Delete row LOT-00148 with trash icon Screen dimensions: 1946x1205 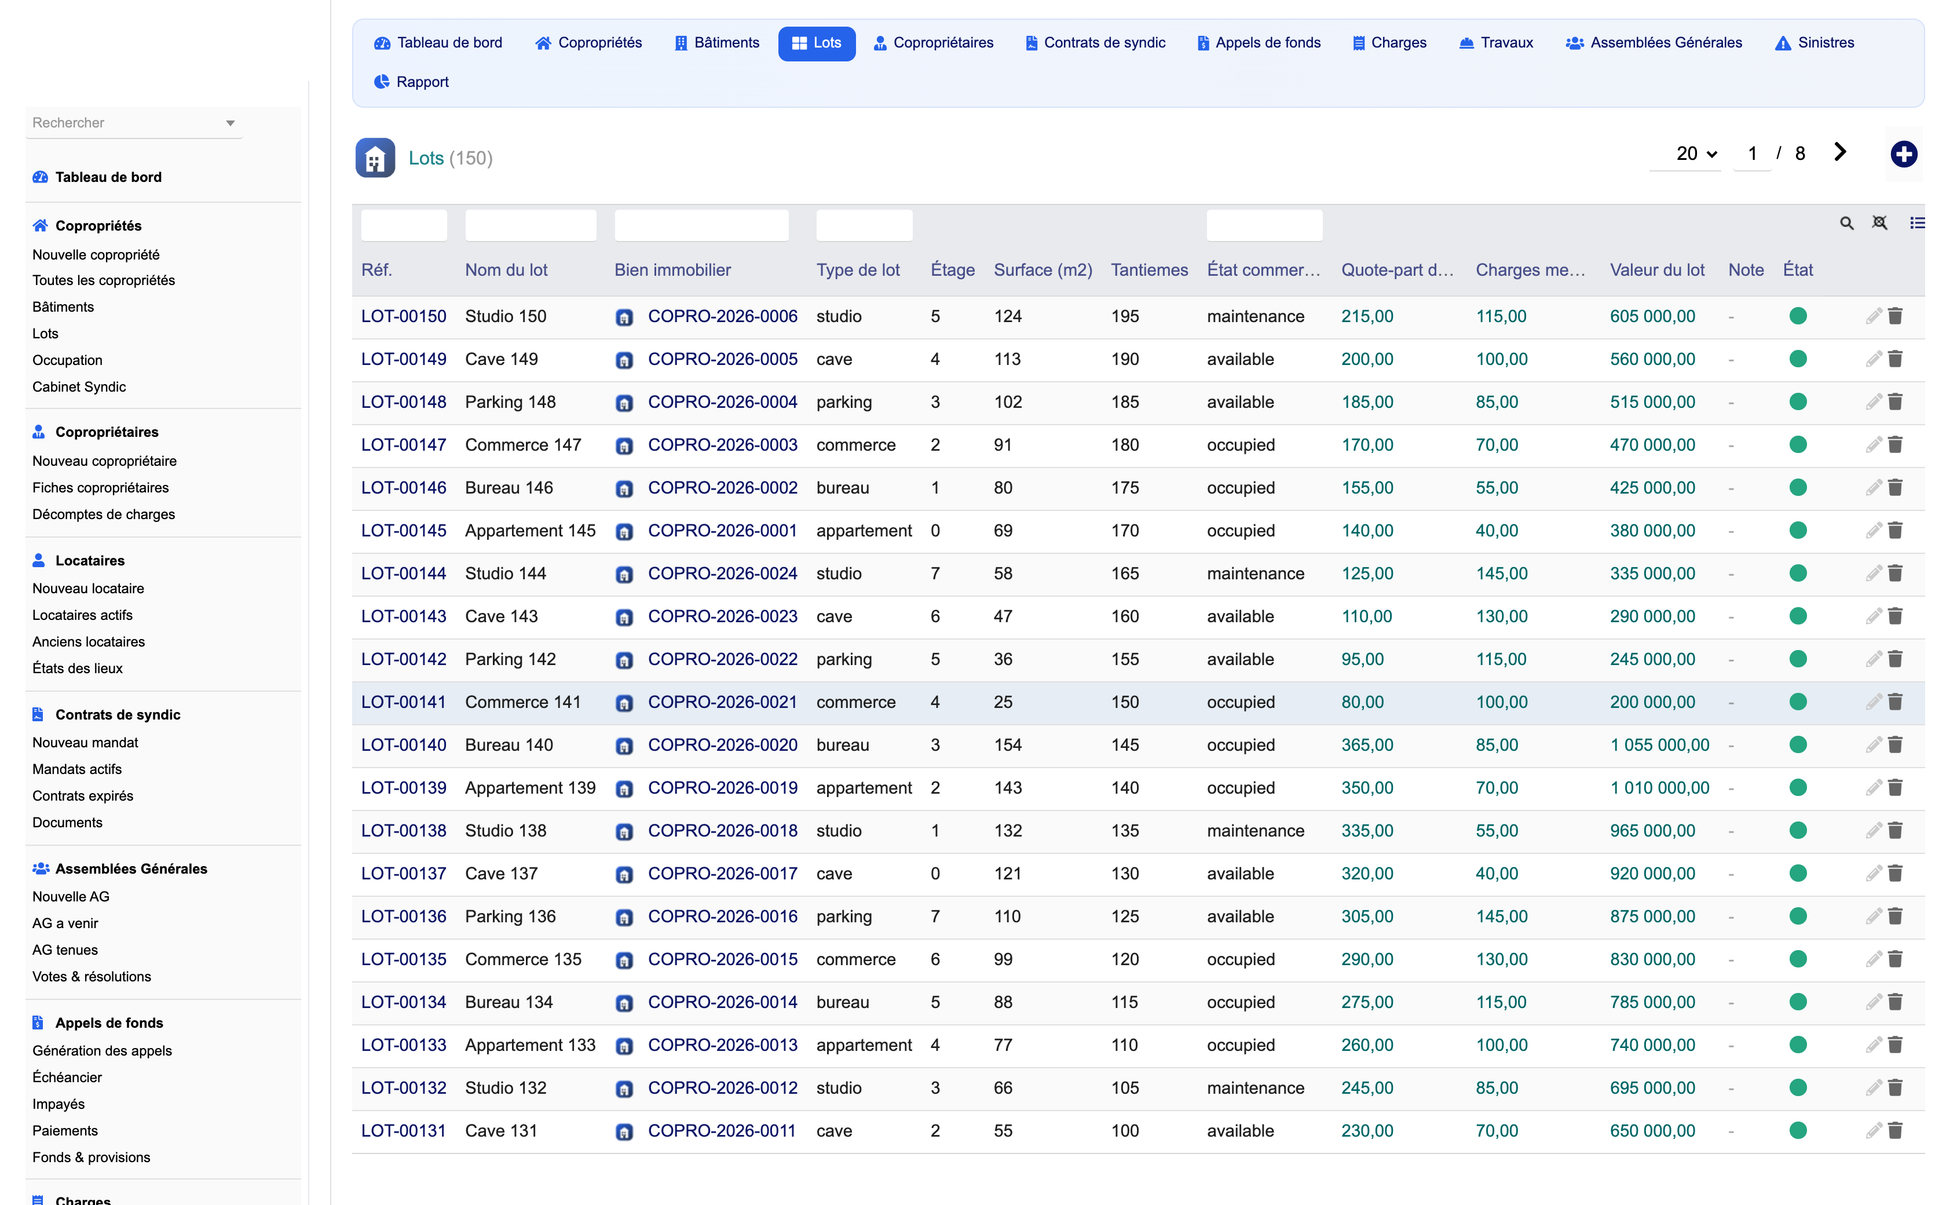(1894, 402)
